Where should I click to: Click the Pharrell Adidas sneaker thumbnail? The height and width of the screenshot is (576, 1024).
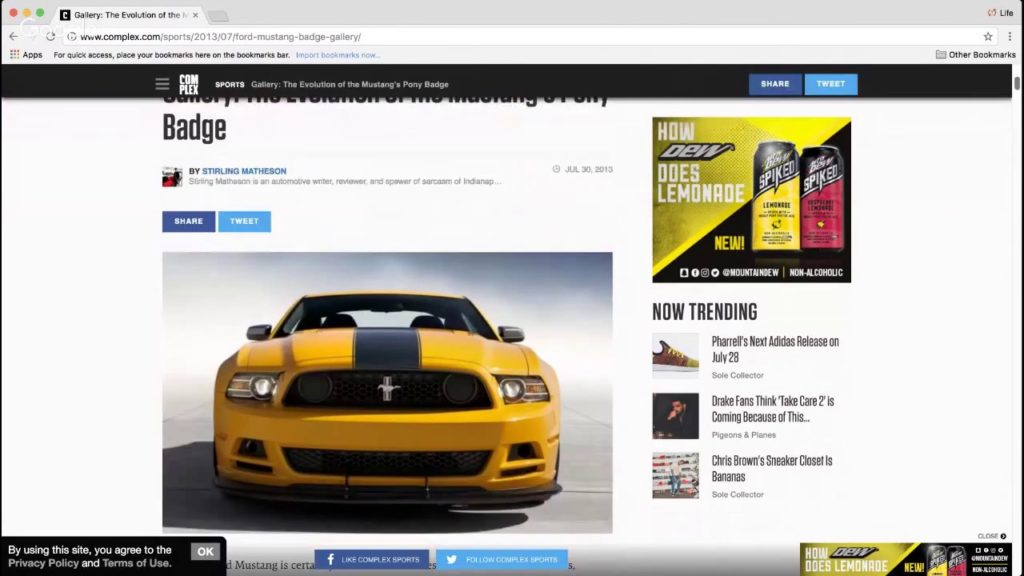click(x=675, y=356)
